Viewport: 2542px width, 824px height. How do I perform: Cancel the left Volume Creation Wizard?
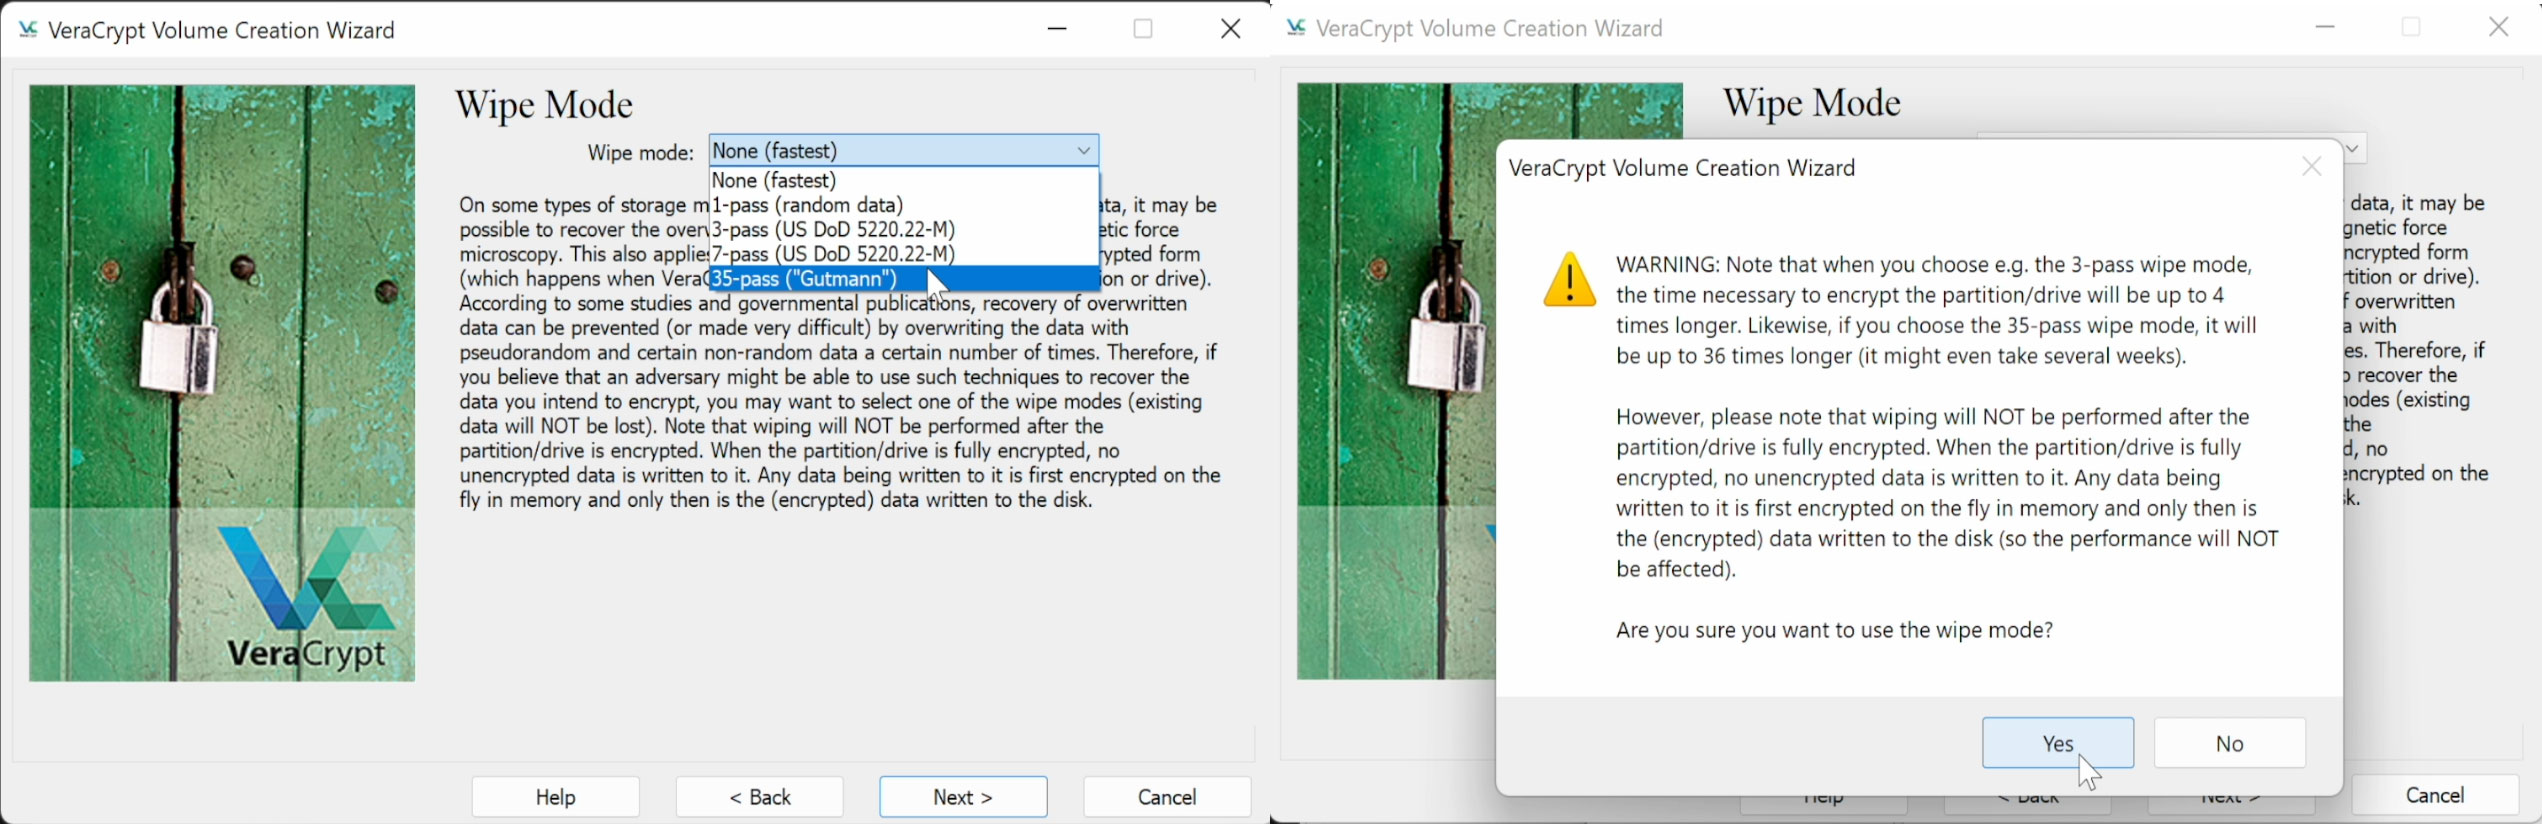coord(1167,796)
